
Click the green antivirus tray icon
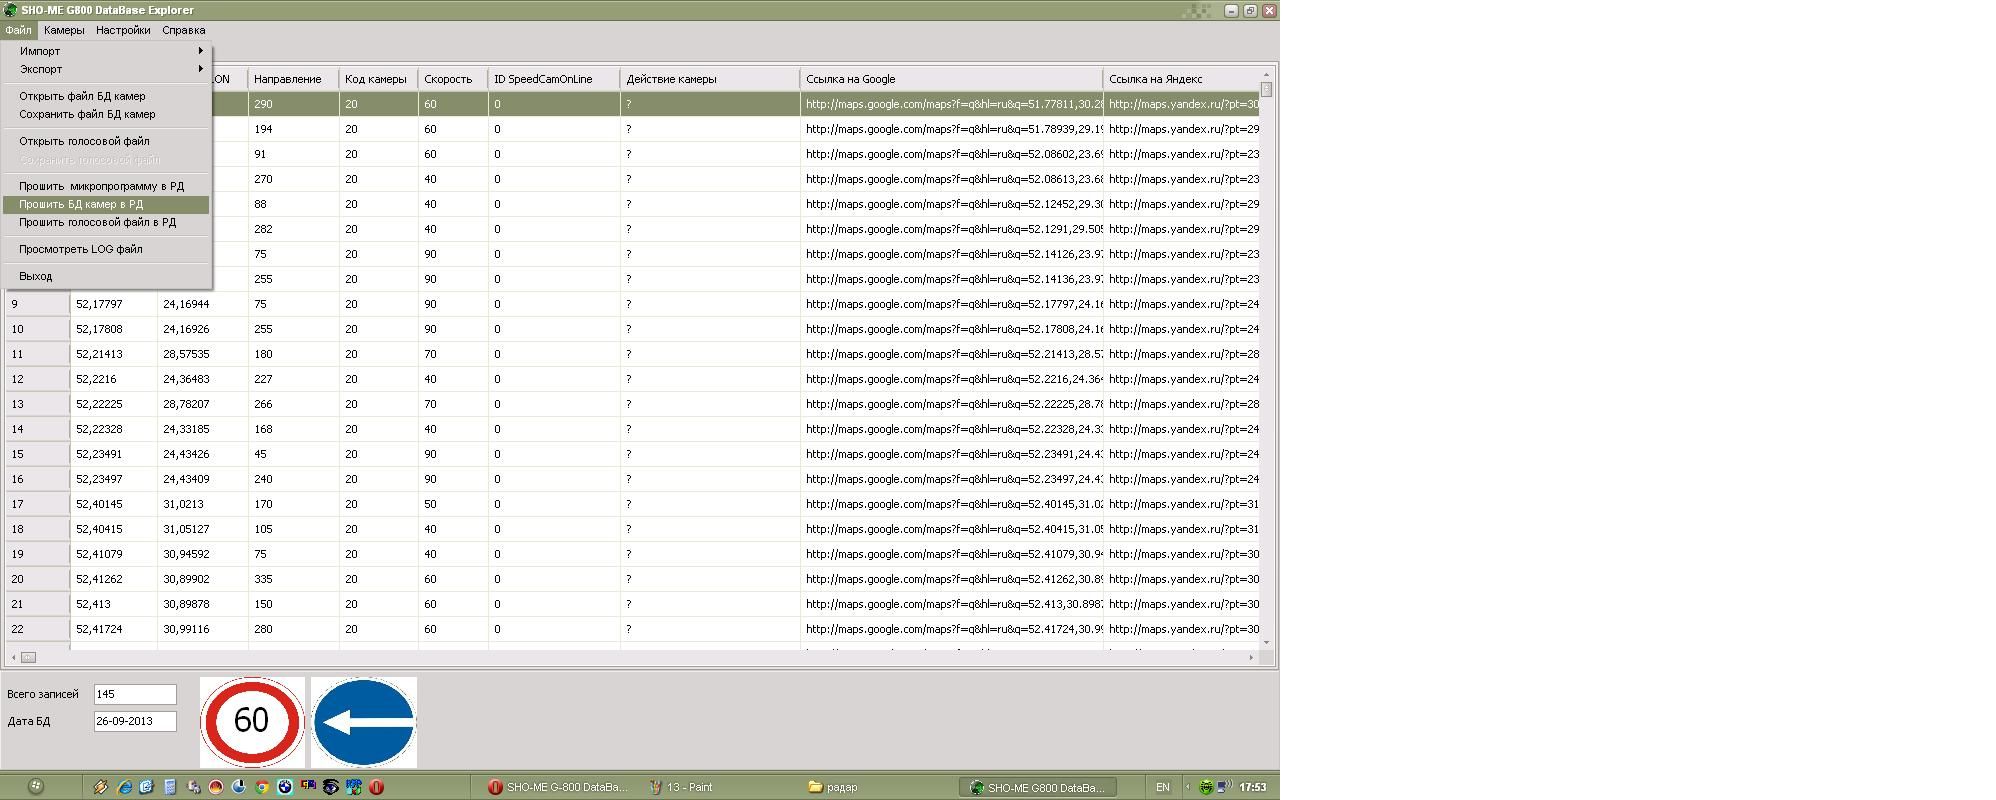coord(1206,787)
